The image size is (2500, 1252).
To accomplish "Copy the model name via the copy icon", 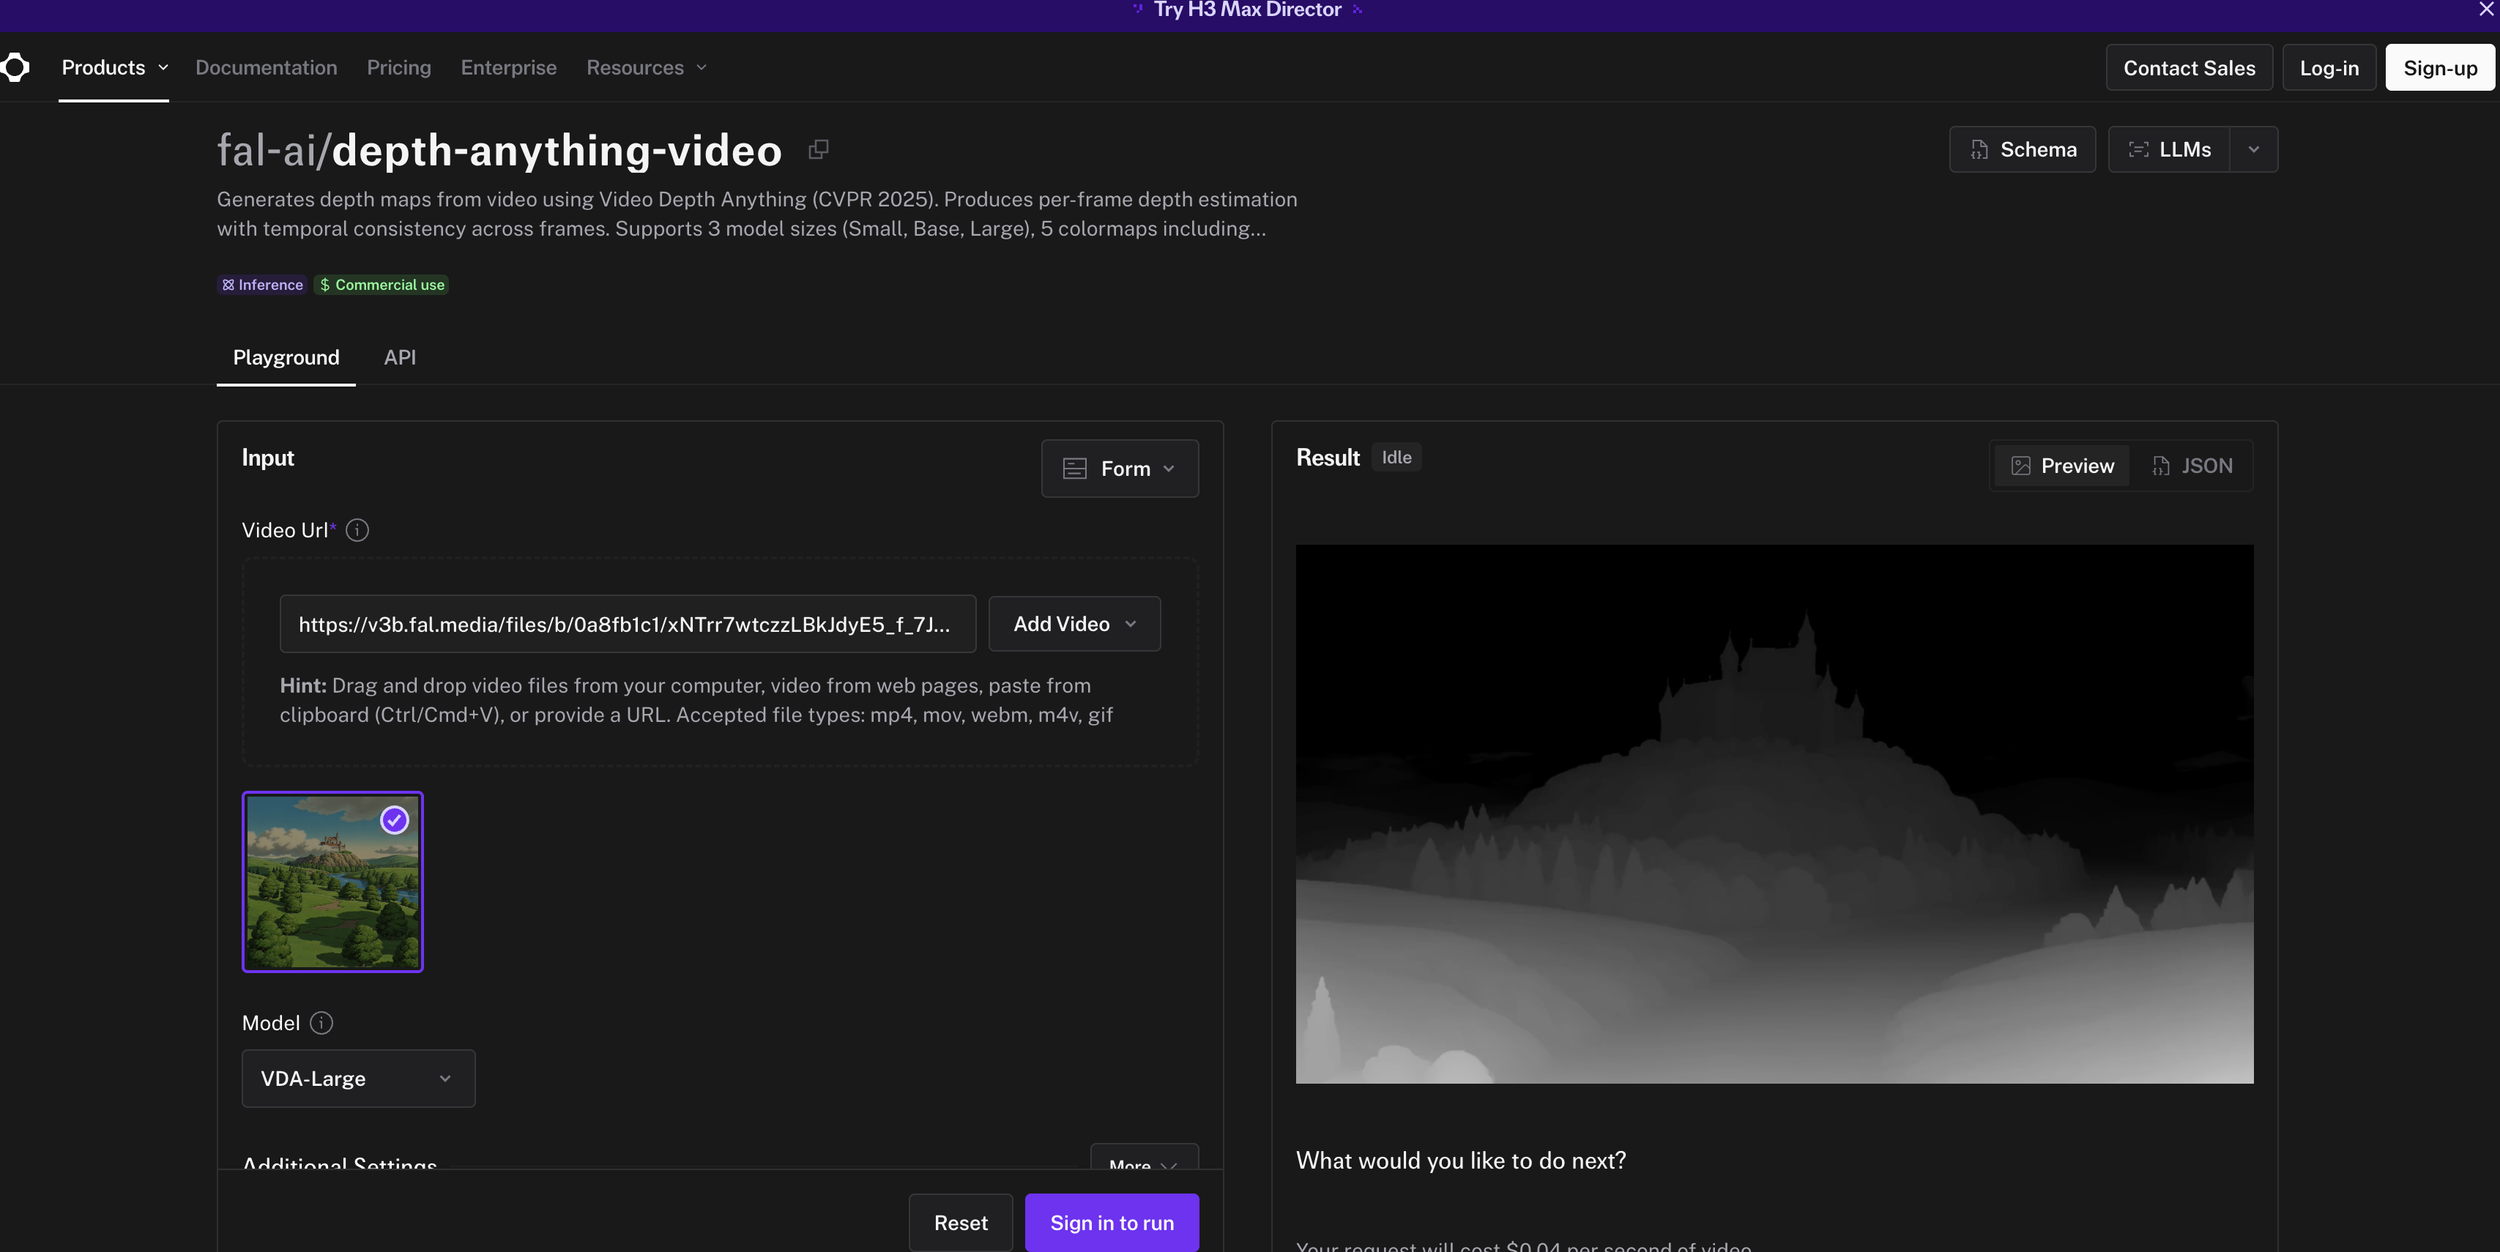I will (818, 150).
